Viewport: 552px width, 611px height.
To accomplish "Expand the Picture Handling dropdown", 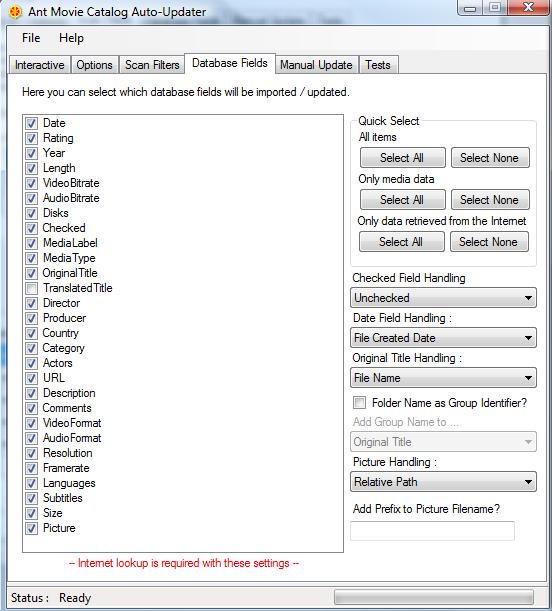I will click(443, 482).
